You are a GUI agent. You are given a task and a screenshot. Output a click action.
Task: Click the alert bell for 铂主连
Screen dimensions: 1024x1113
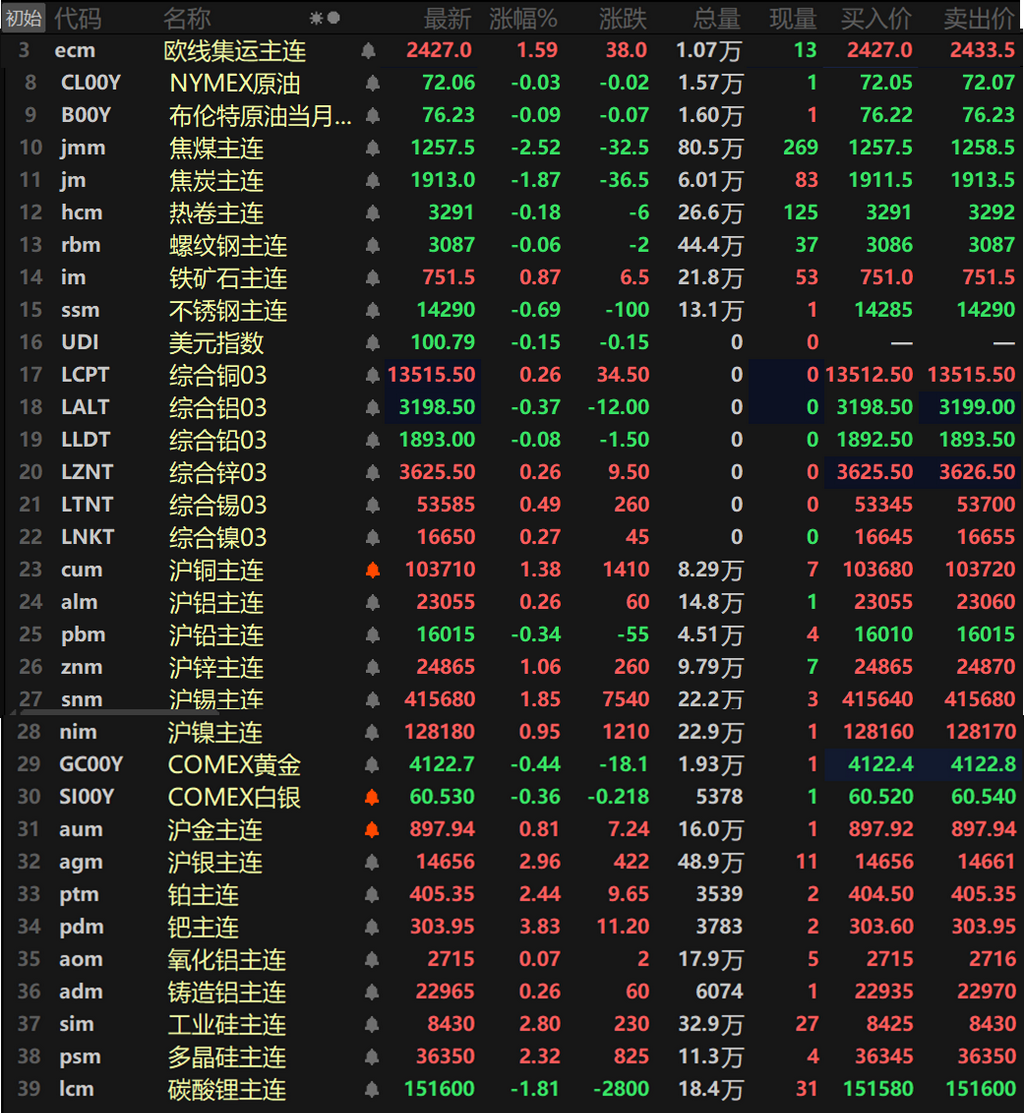tap(371, 894)
